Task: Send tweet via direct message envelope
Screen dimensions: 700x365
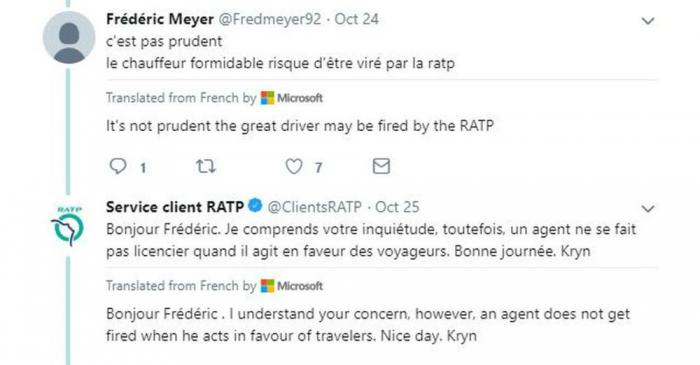Action: point(381,166)
